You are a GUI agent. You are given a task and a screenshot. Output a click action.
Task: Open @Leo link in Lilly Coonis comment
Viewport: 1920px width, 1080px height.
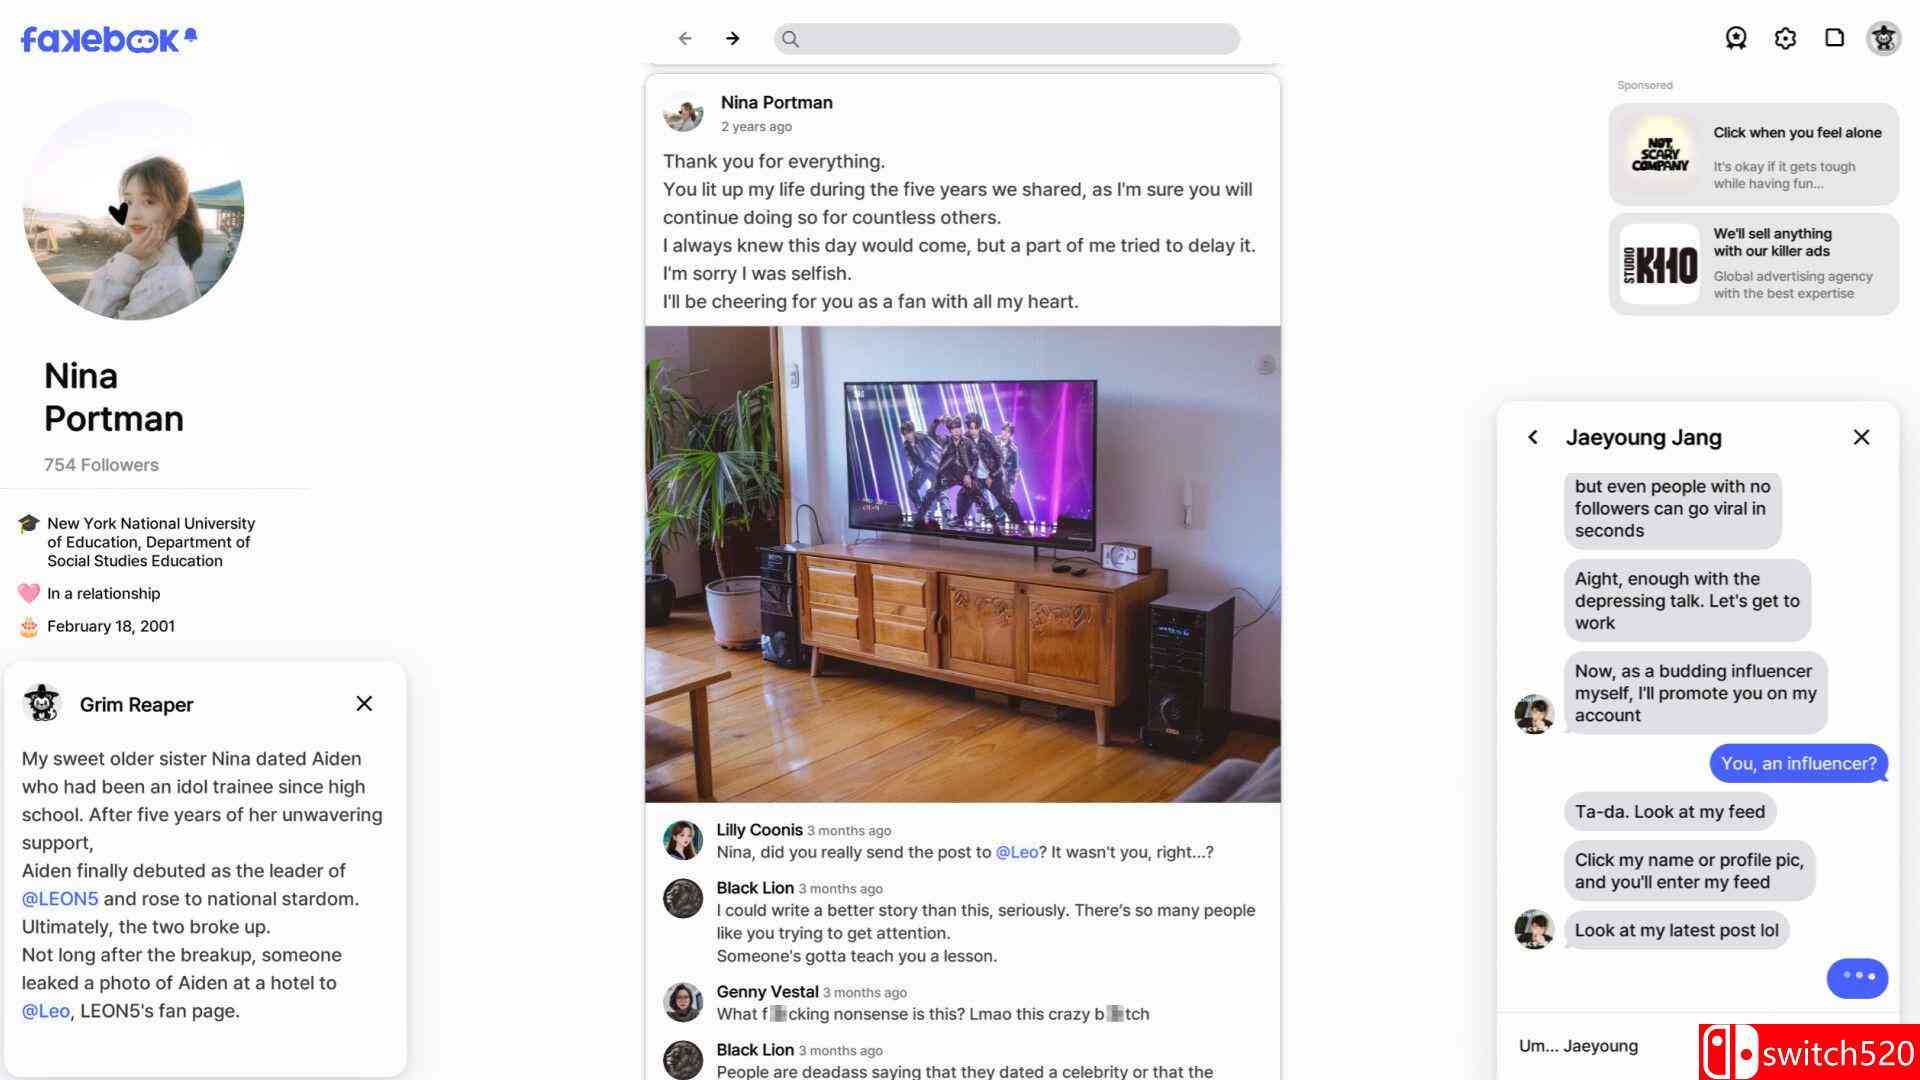click(x=1016, y=853)
